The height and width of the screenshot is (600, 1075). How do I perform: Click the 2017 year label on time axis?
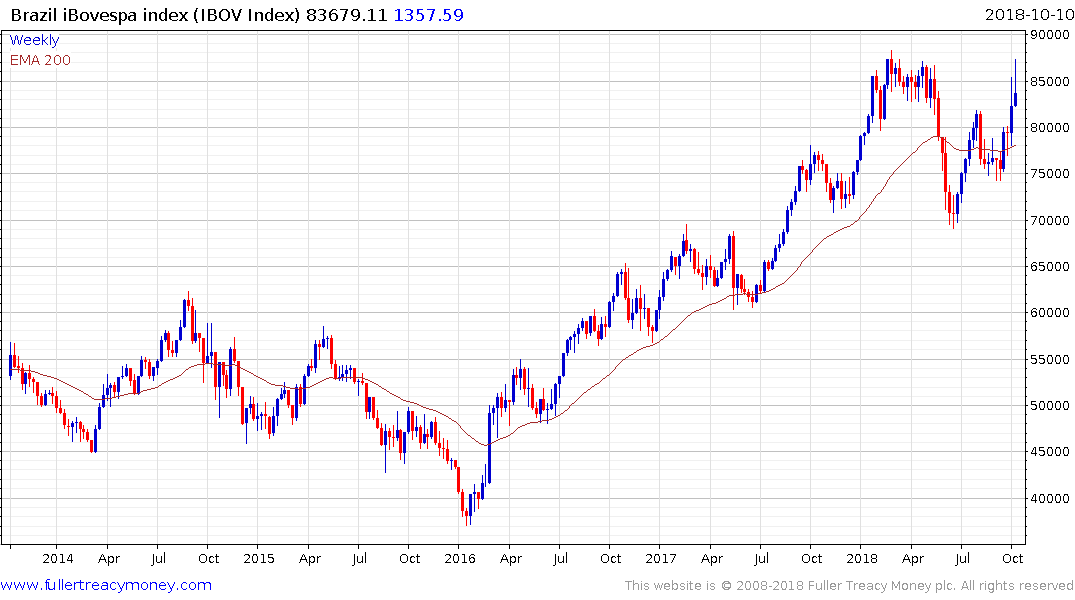661,559
